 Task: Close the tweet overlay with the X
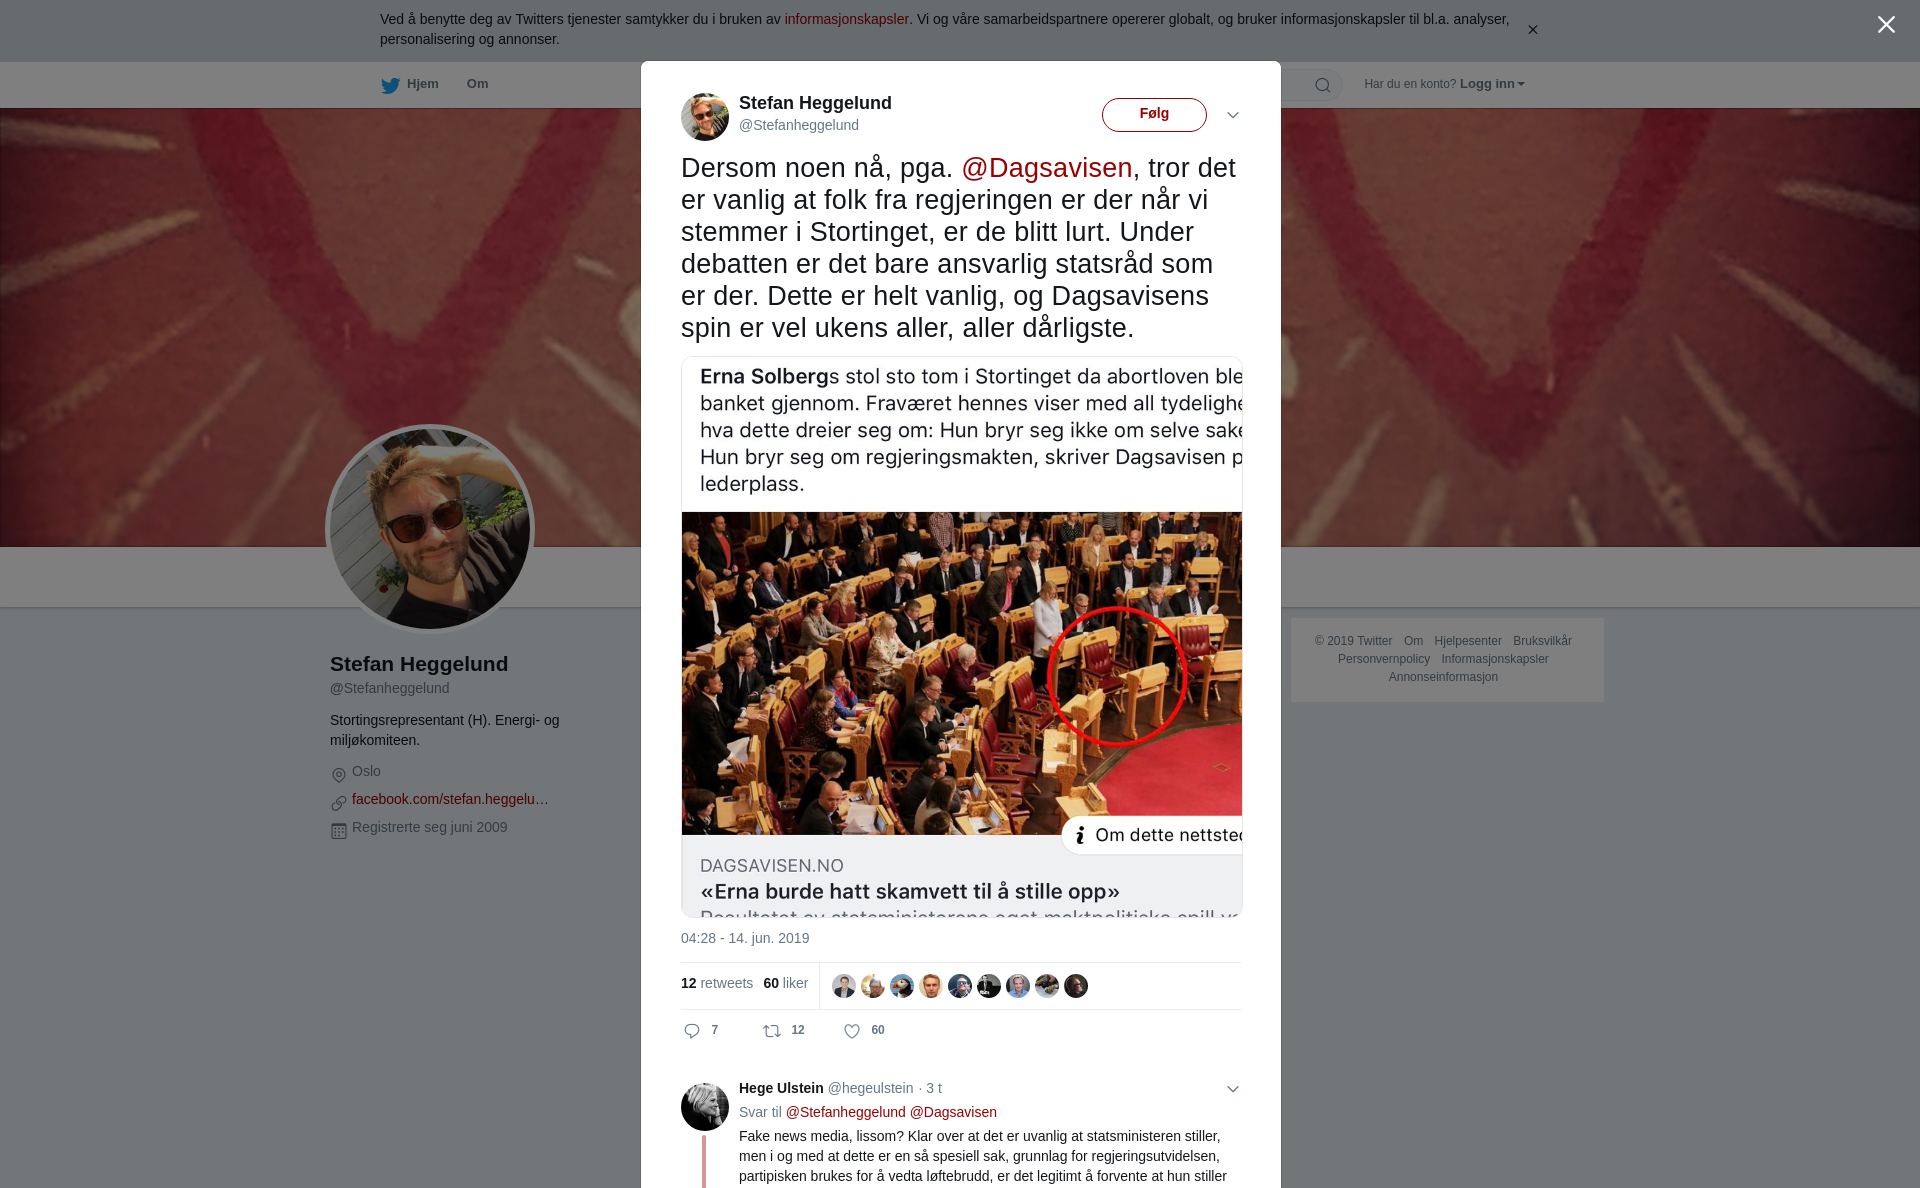1886,25
